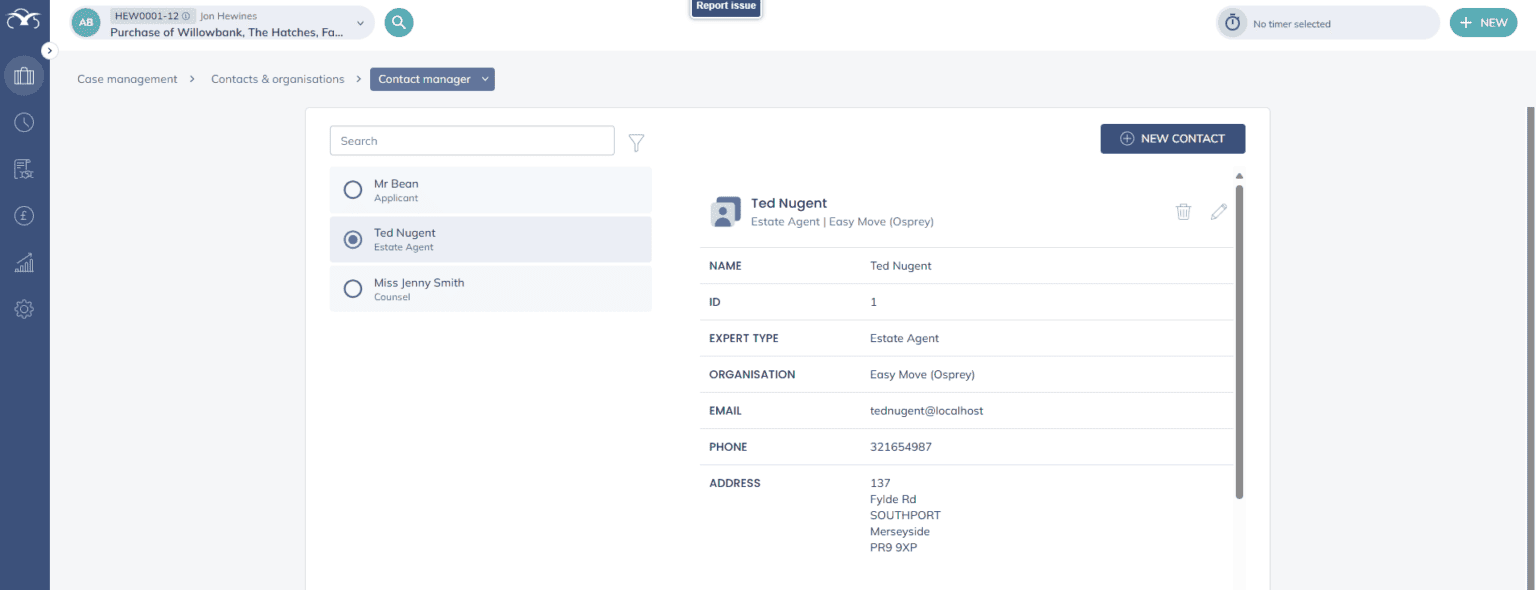Screen dimensions: 1536x590
Task: Click the teal magnifier search button
Action: point(399,22)
